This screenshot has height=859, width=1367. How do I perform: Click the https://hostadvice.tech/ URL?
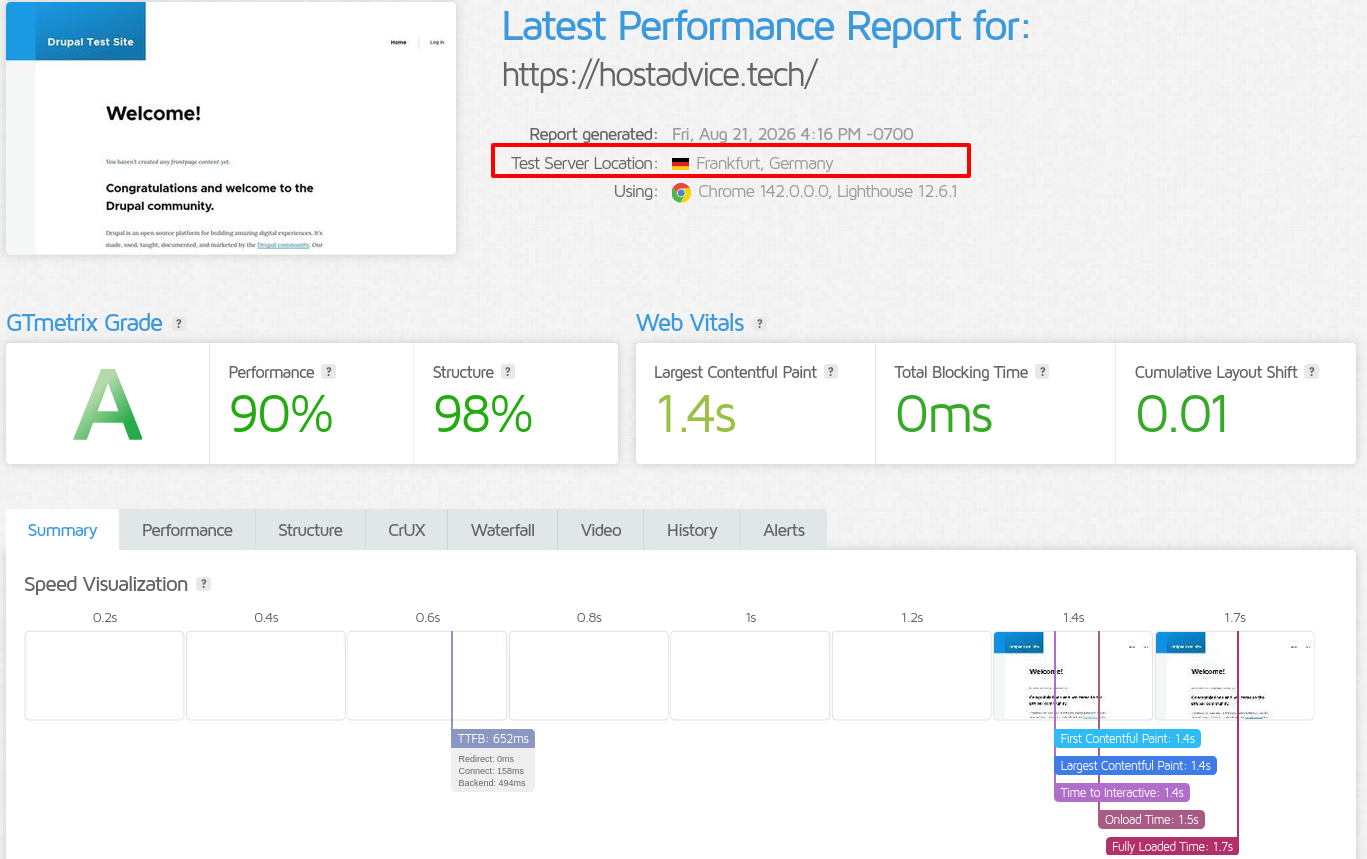[x=660, y=74]
